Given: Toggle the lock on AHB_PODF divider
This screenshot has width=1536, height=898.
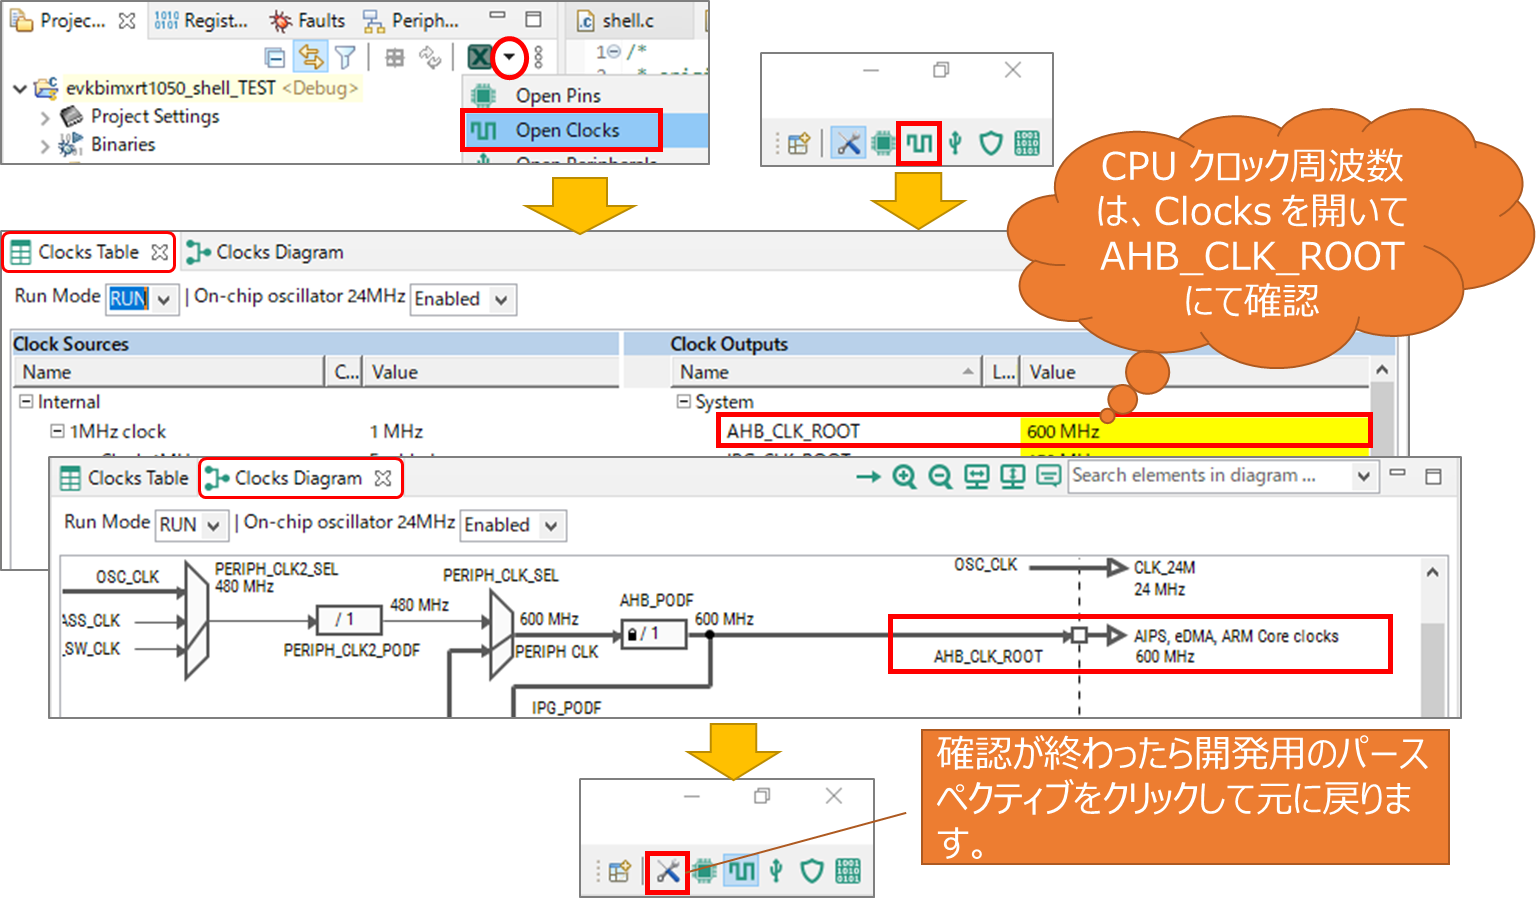Looking at the screenshot, I should (x=632, y=634).
